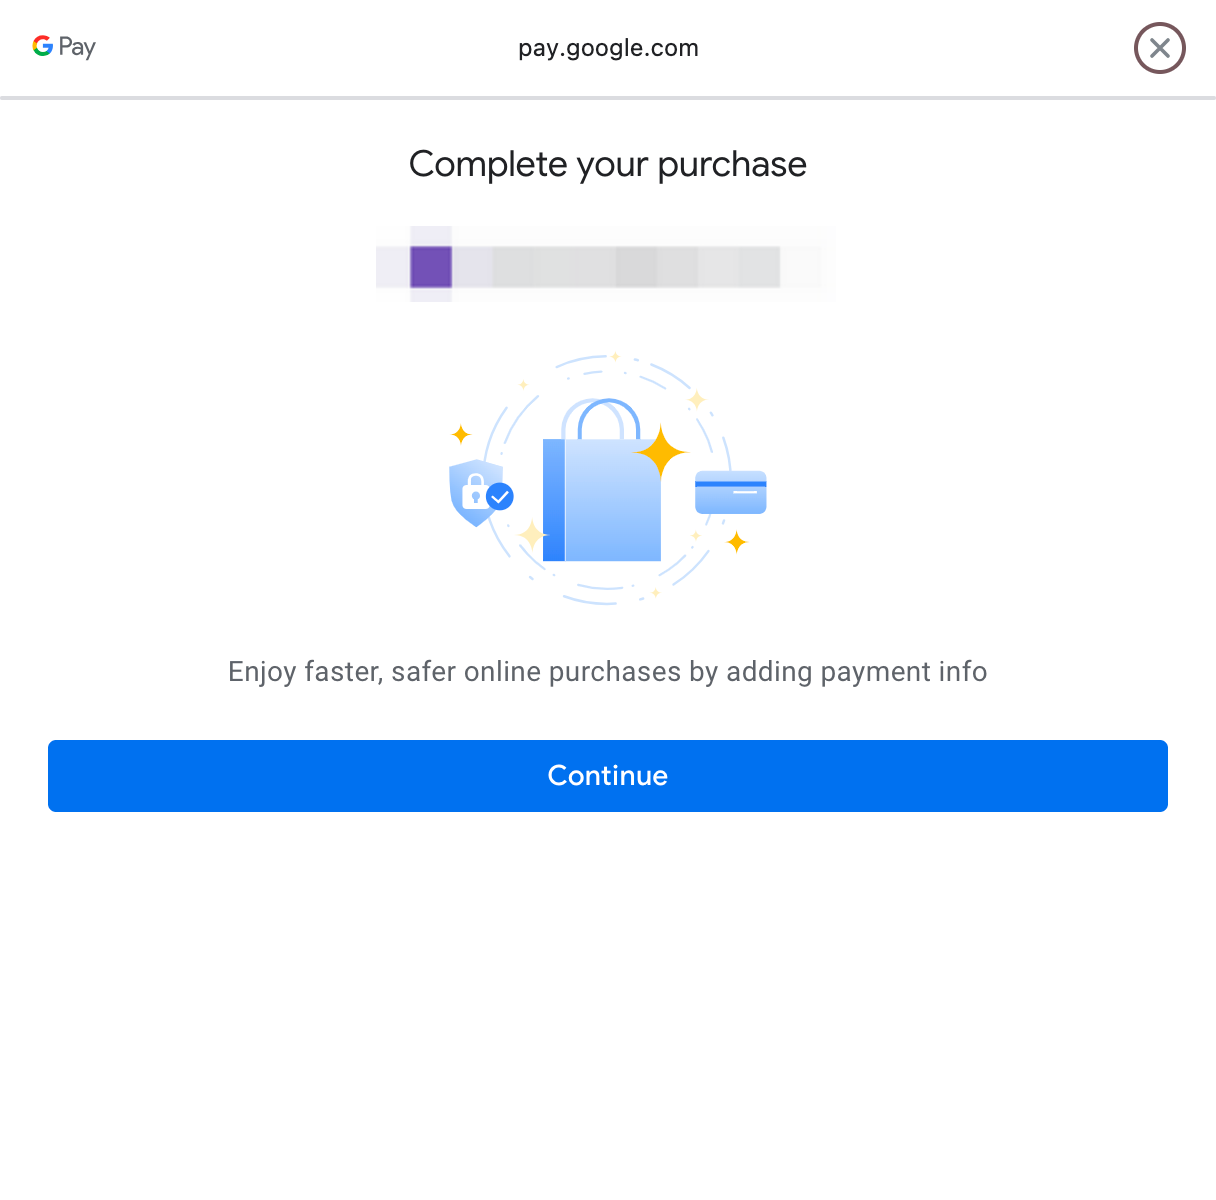Click the blue checkmark badge

pos(500,496)
